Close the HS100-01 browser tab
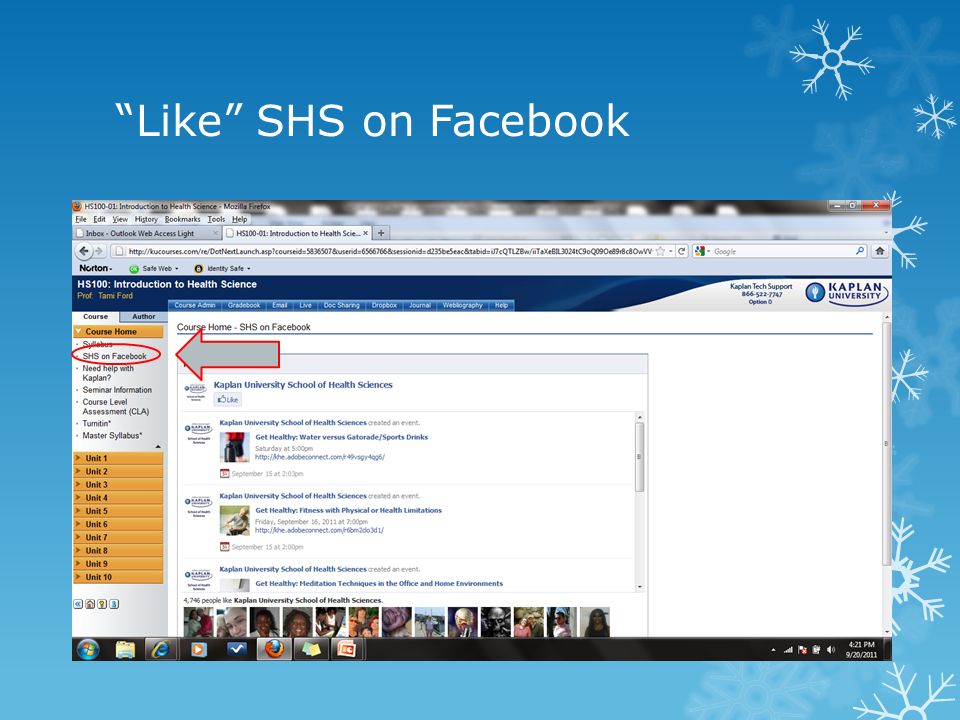Screen dimensions: 960x720 (366, 233)
